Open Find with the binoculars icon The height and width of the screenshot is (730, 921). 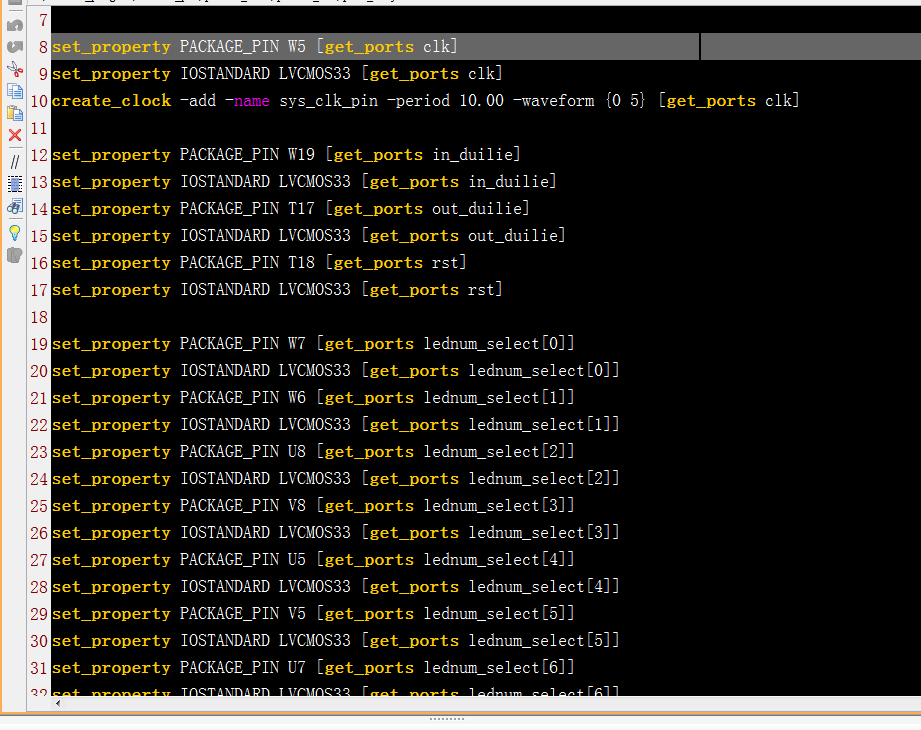[14, 207]
